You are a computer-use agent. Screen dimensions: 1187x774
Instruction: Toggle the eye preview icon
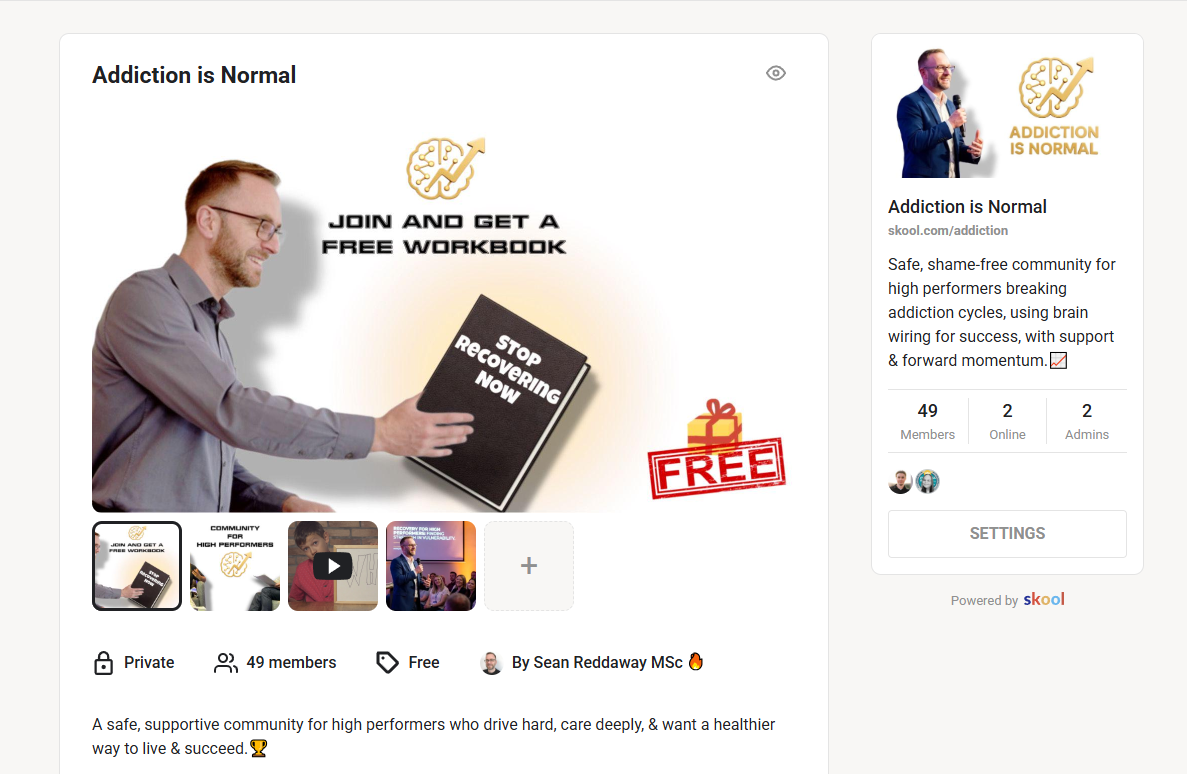click(776, 73)
